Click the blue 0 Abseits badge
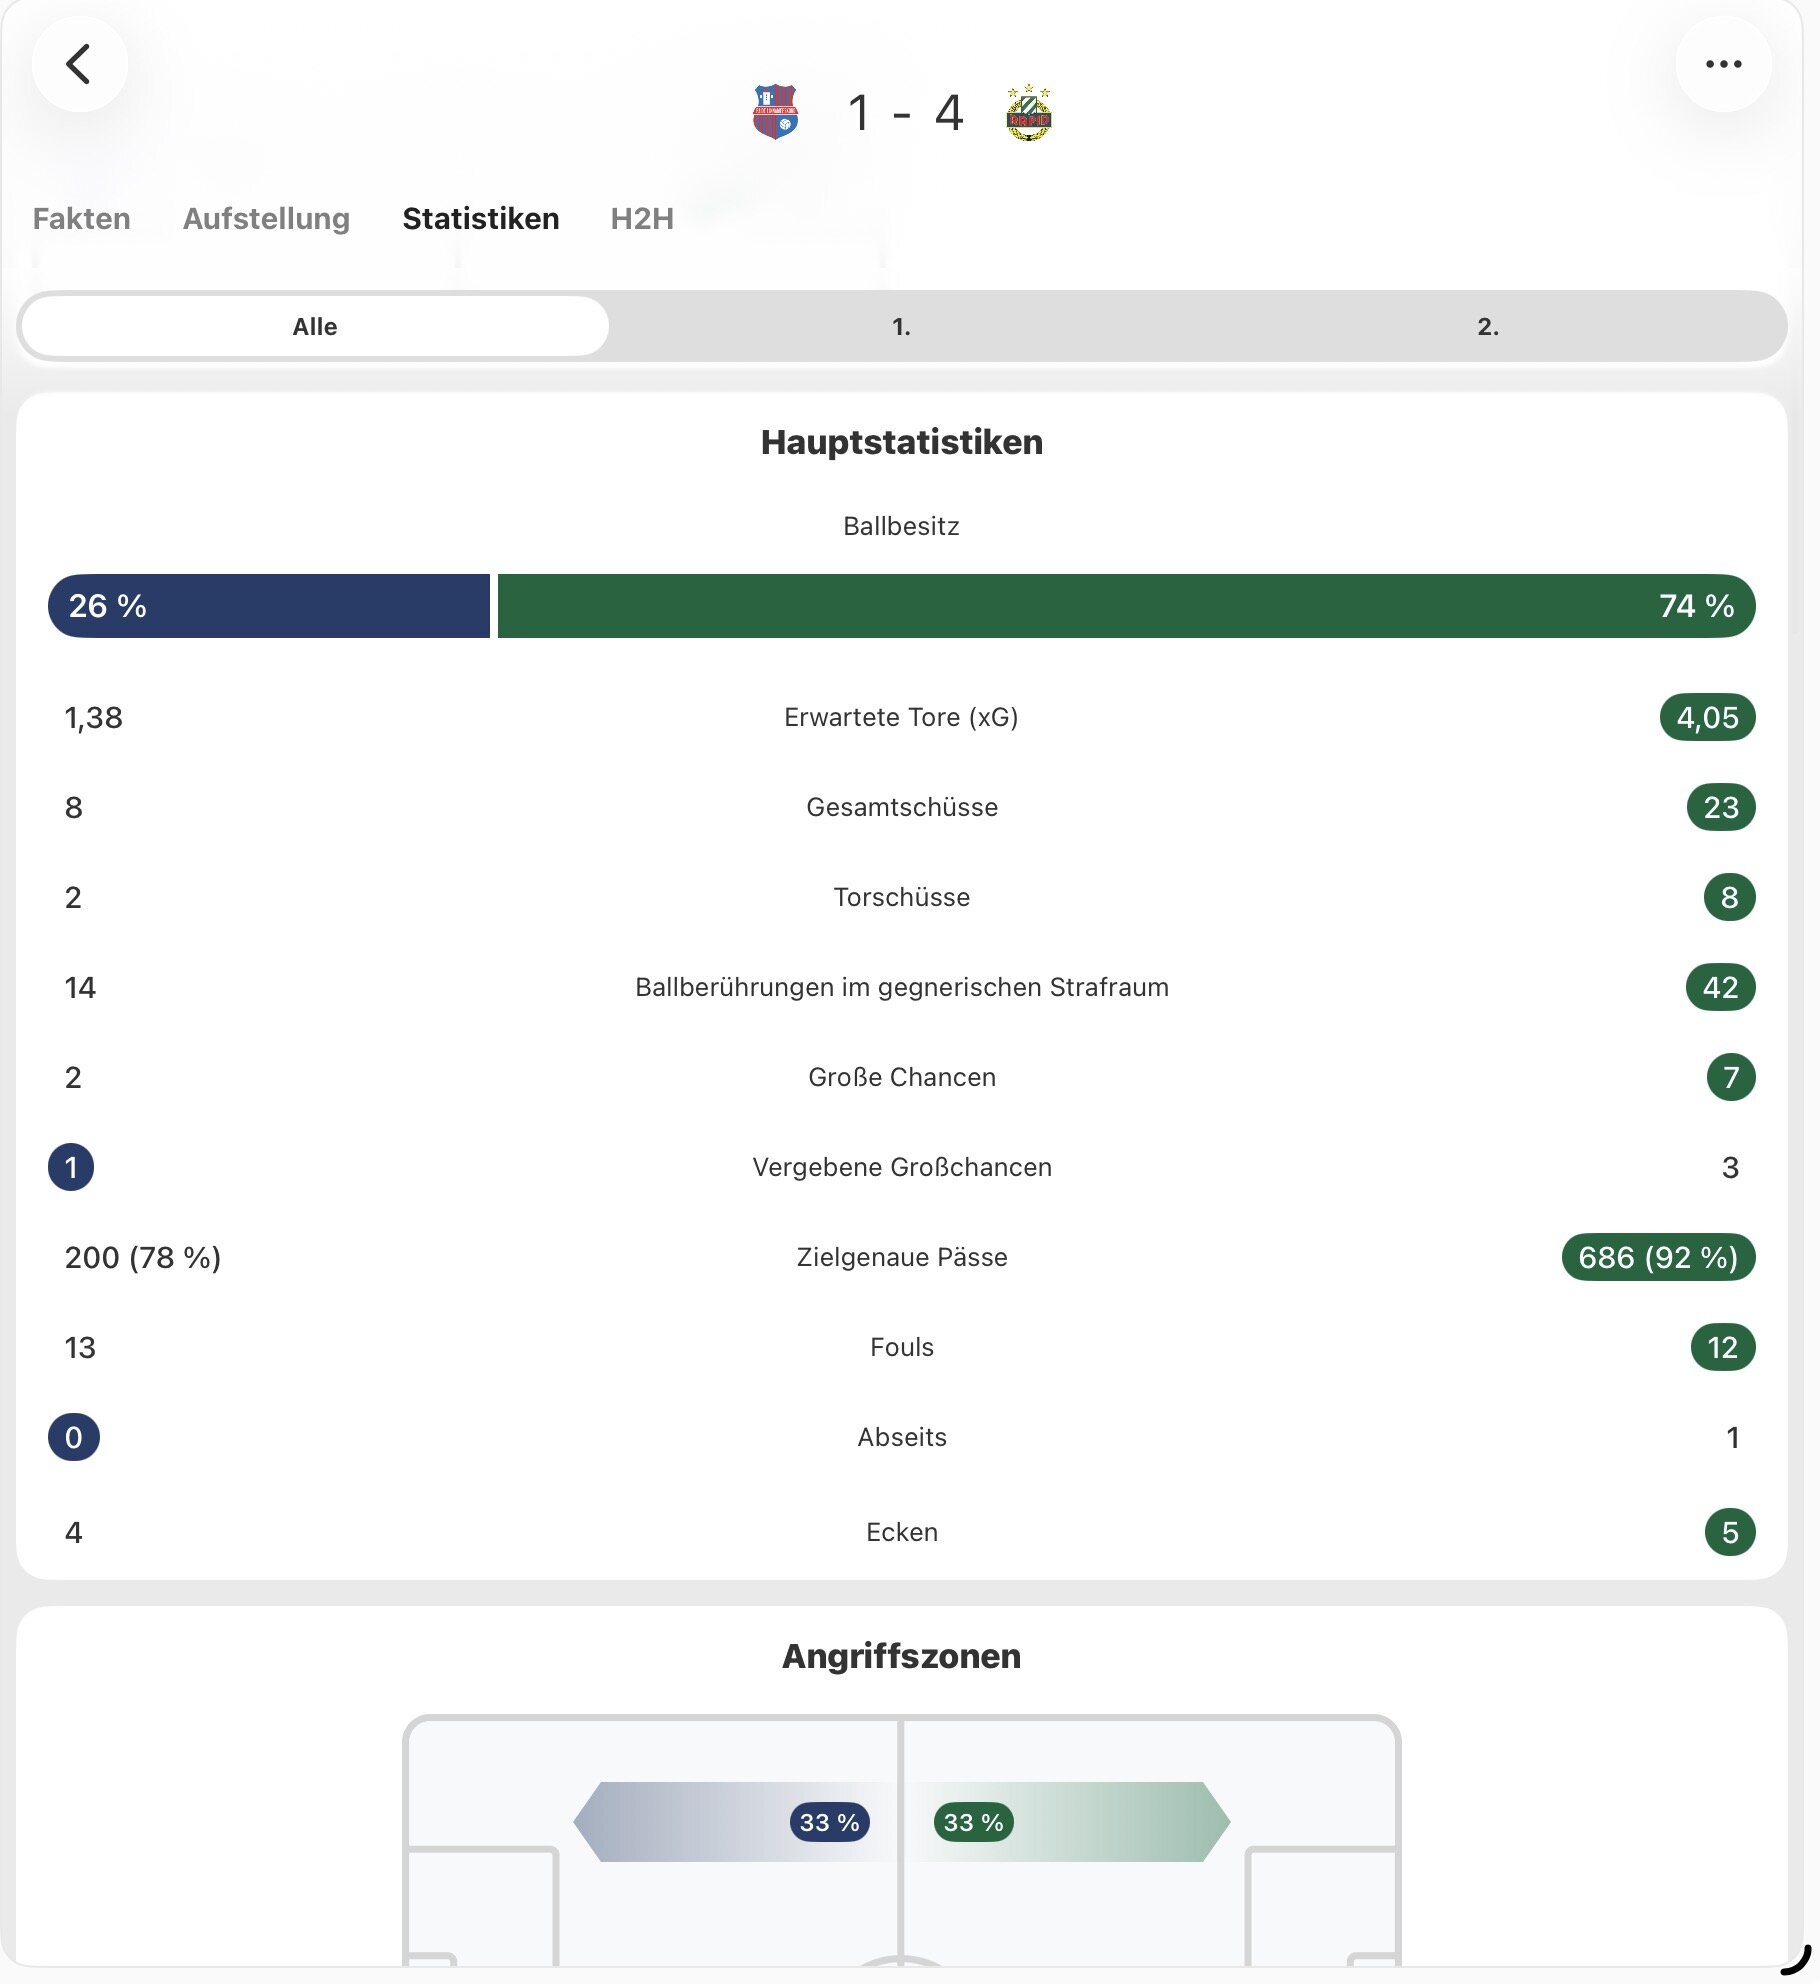 click(74, 1437)
